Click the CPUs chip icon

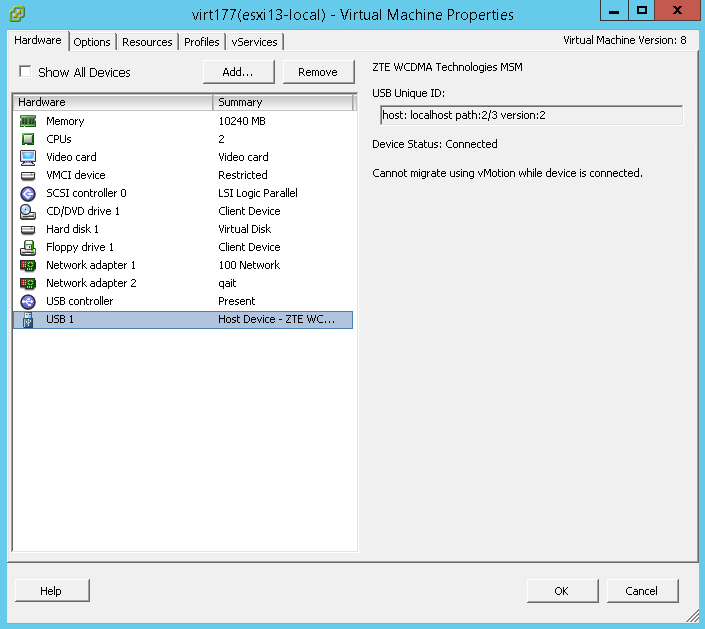(28, 139)
